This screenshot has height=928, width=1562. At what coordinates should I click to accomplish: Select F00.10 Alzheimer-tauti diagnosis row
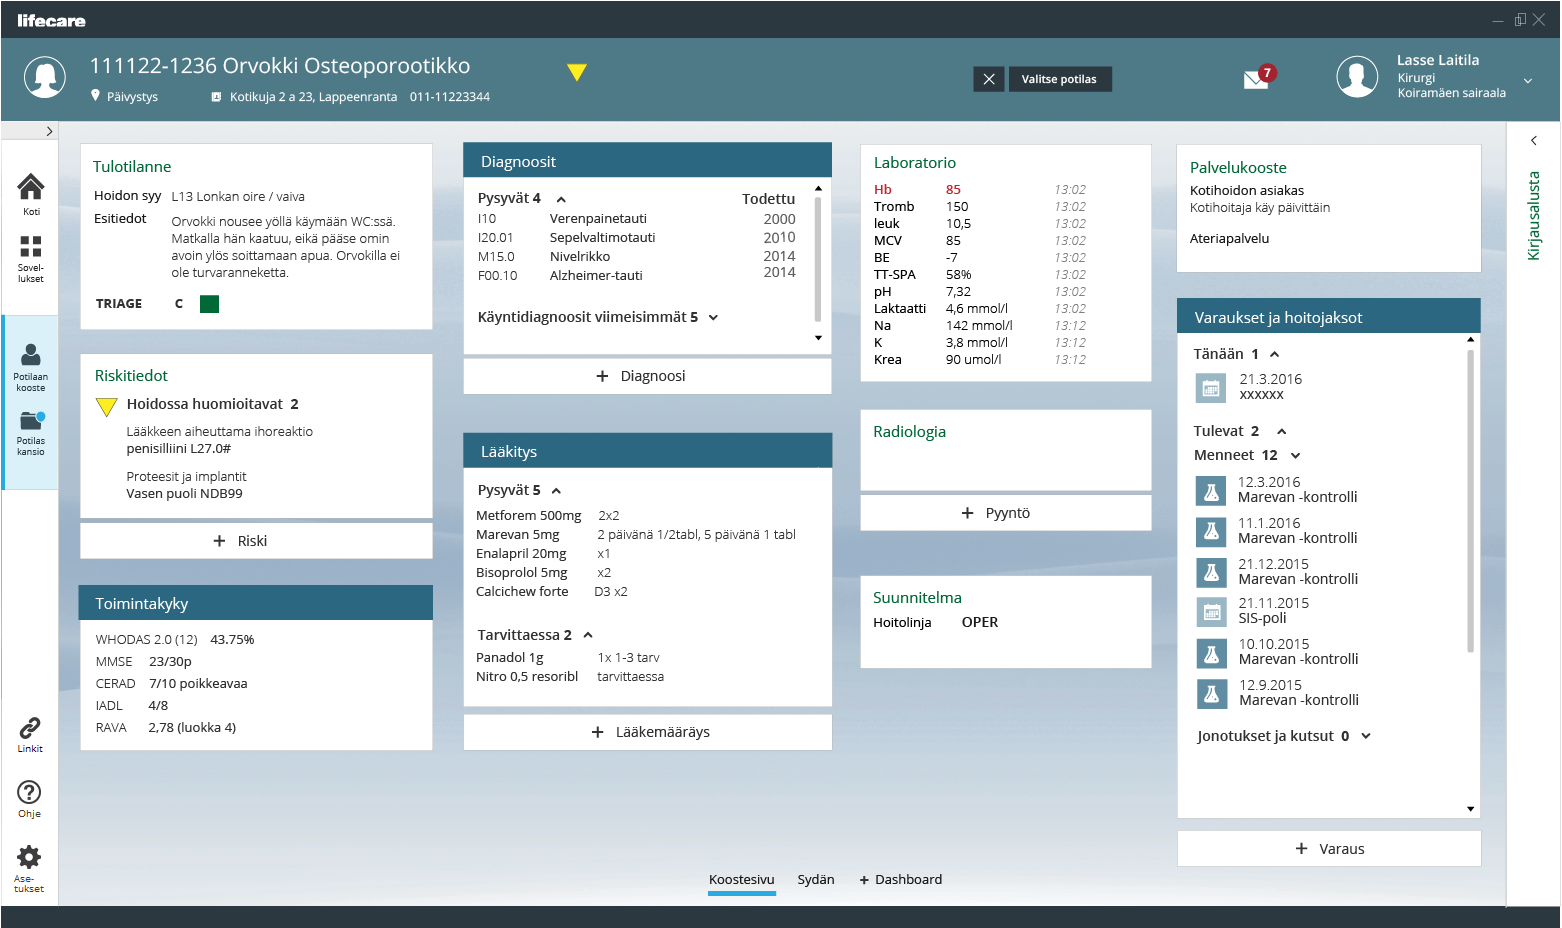(637, 276)
